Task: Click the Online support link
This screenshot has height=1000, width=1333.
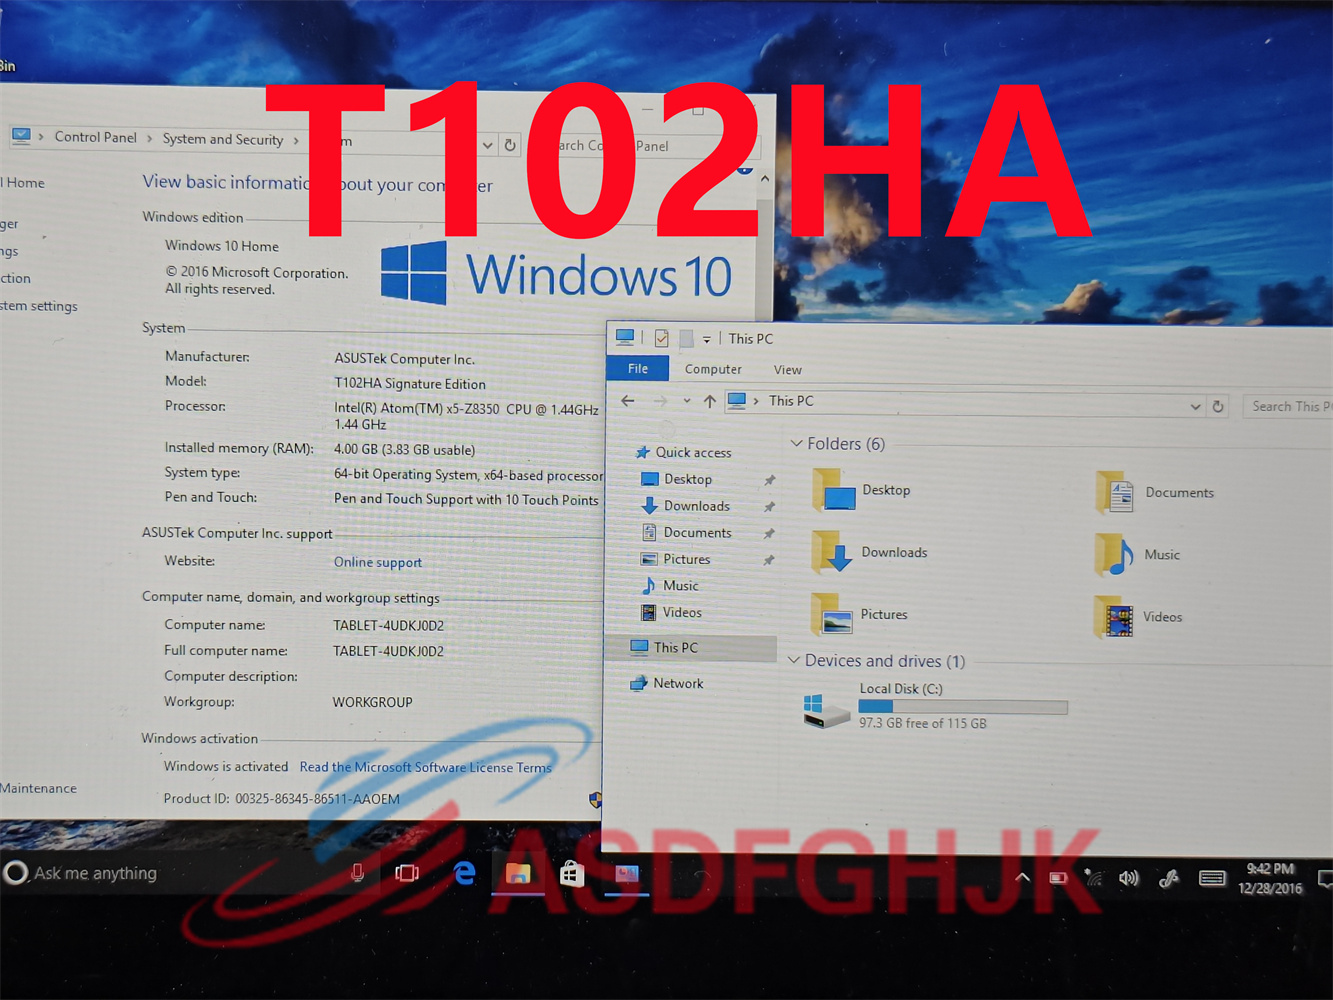Action: click(x=378, y=562)
